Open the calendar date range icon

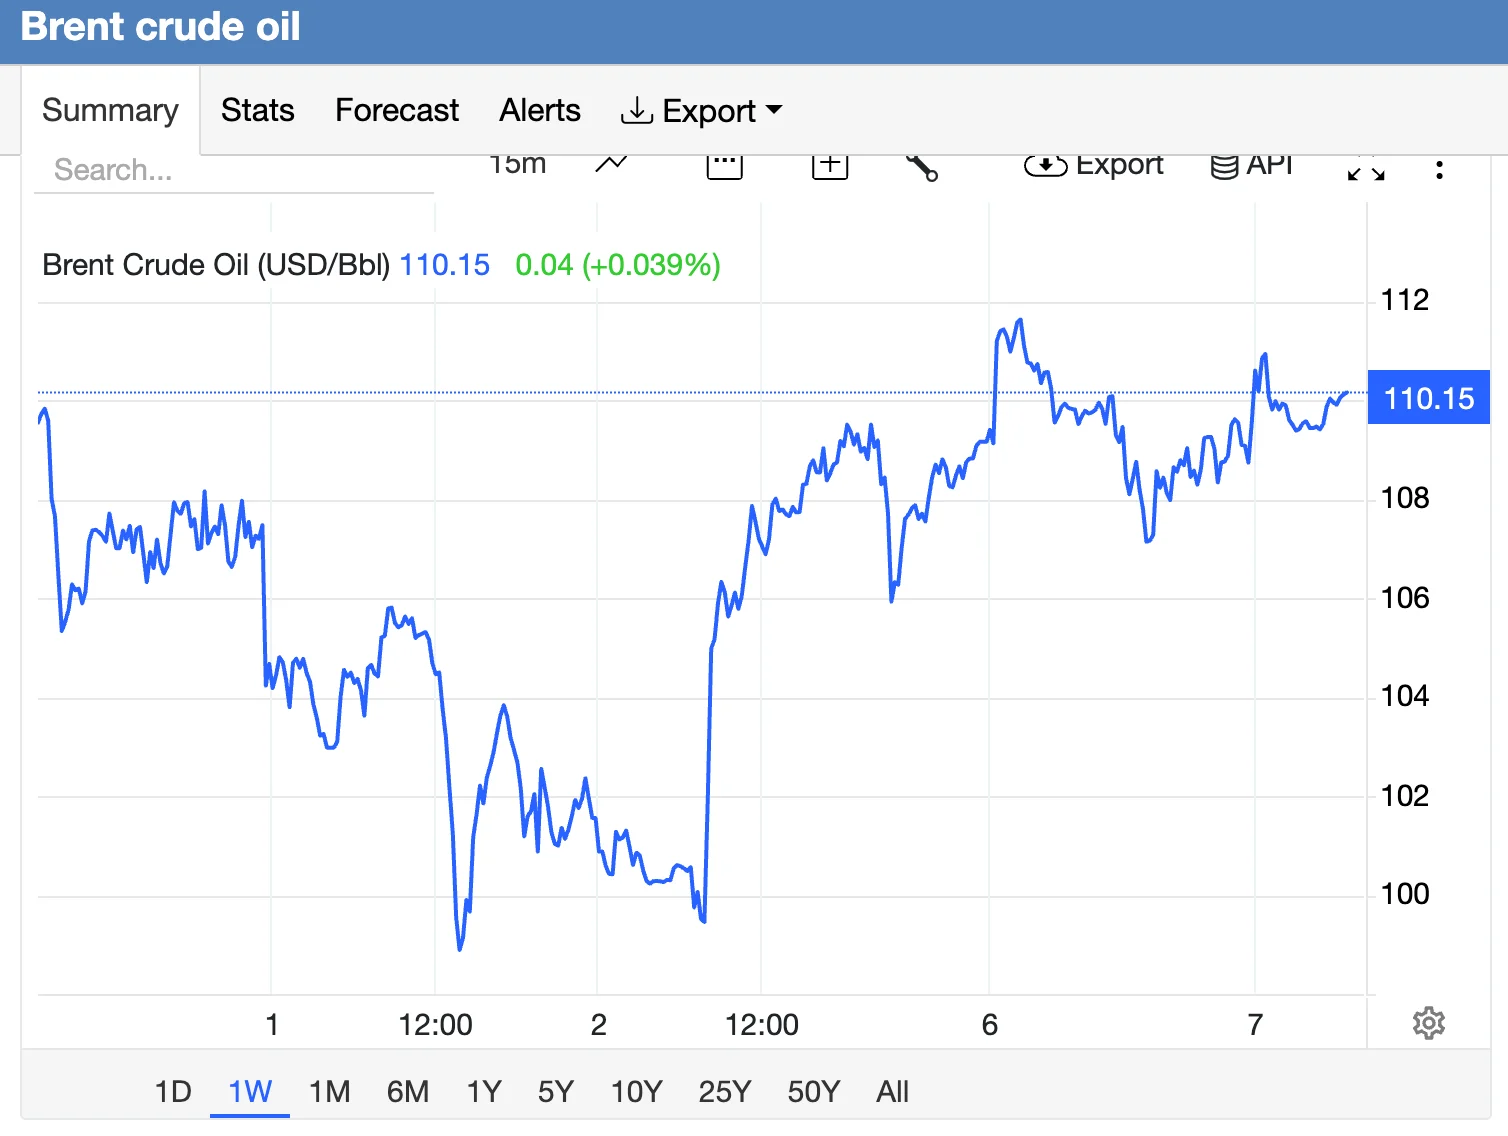[x=724, y=166]
